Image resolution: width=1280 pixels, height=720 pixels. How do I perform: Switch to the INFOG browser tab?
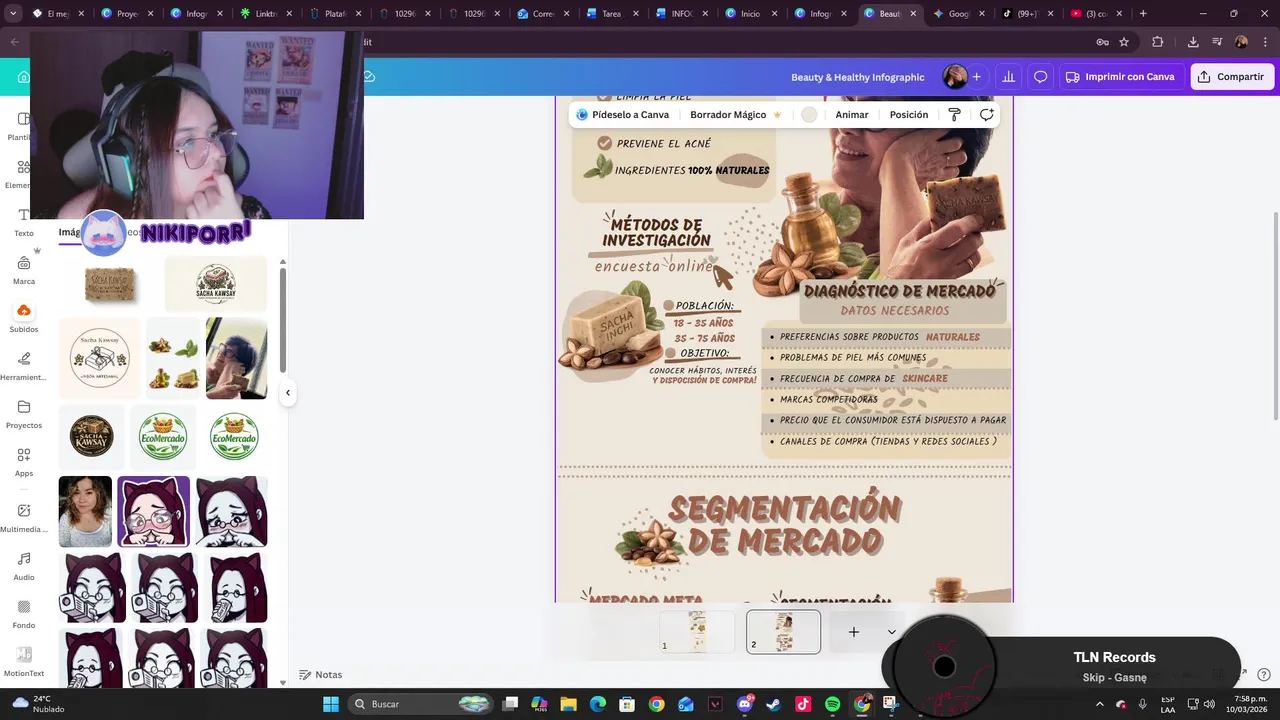pos(682,14)
